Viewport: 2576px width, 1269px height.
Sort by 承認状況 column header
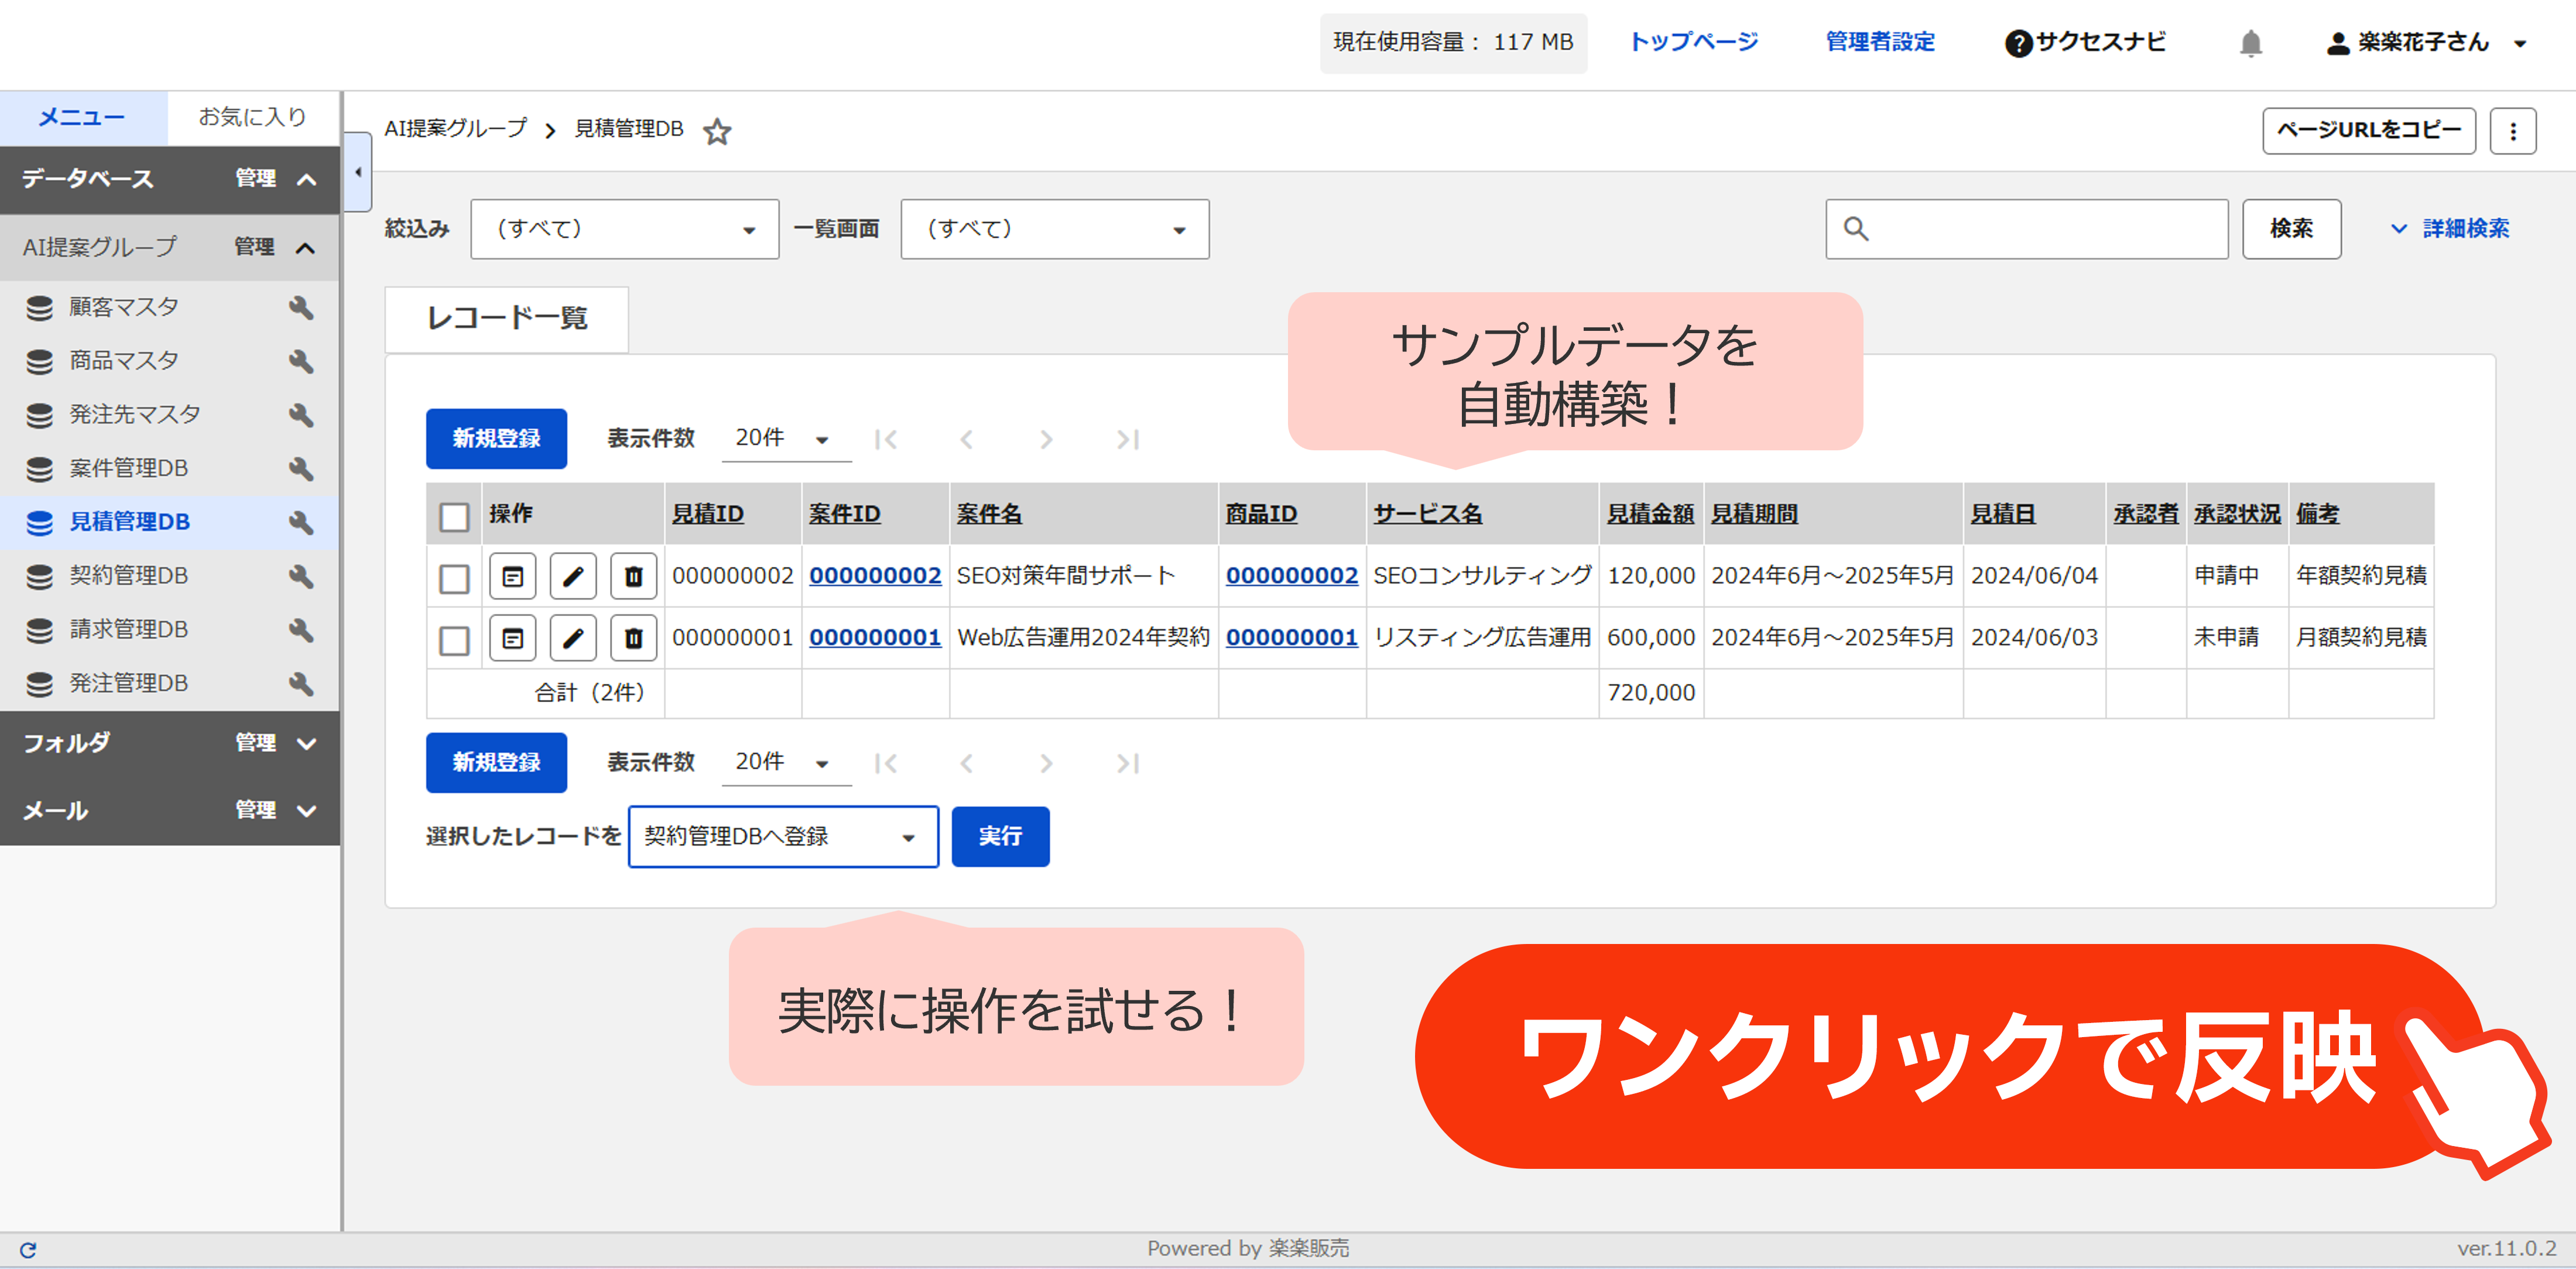click(2237, 515)
